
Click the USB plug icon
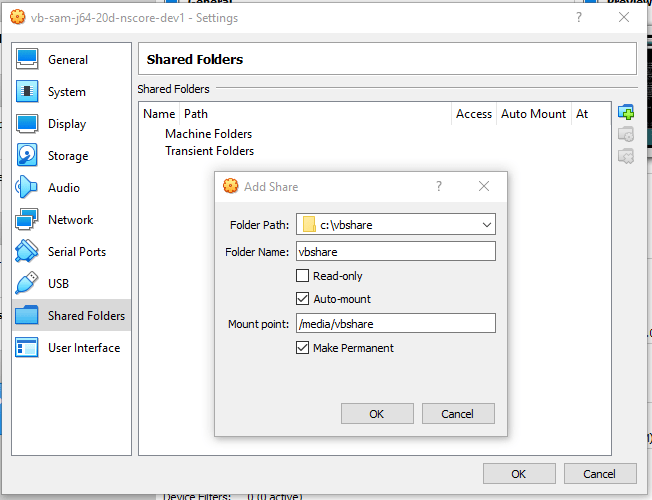tap(27, 283)
